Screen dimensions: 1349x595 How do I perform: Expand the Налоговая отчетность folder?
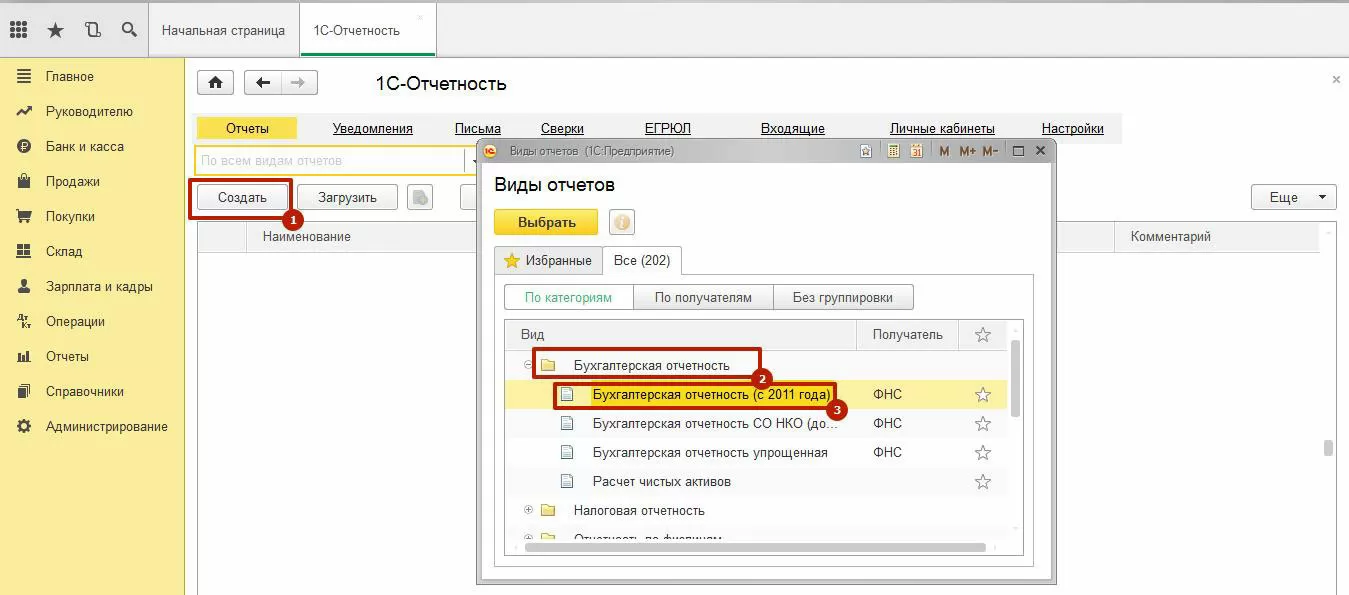pos(528,510)
